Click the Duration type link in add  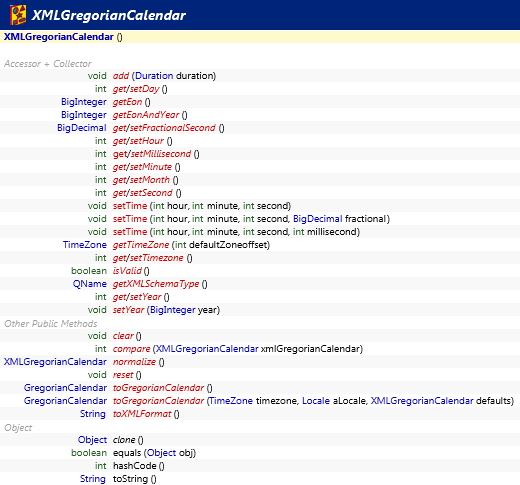pyautogui.click(x=154, y=76)
